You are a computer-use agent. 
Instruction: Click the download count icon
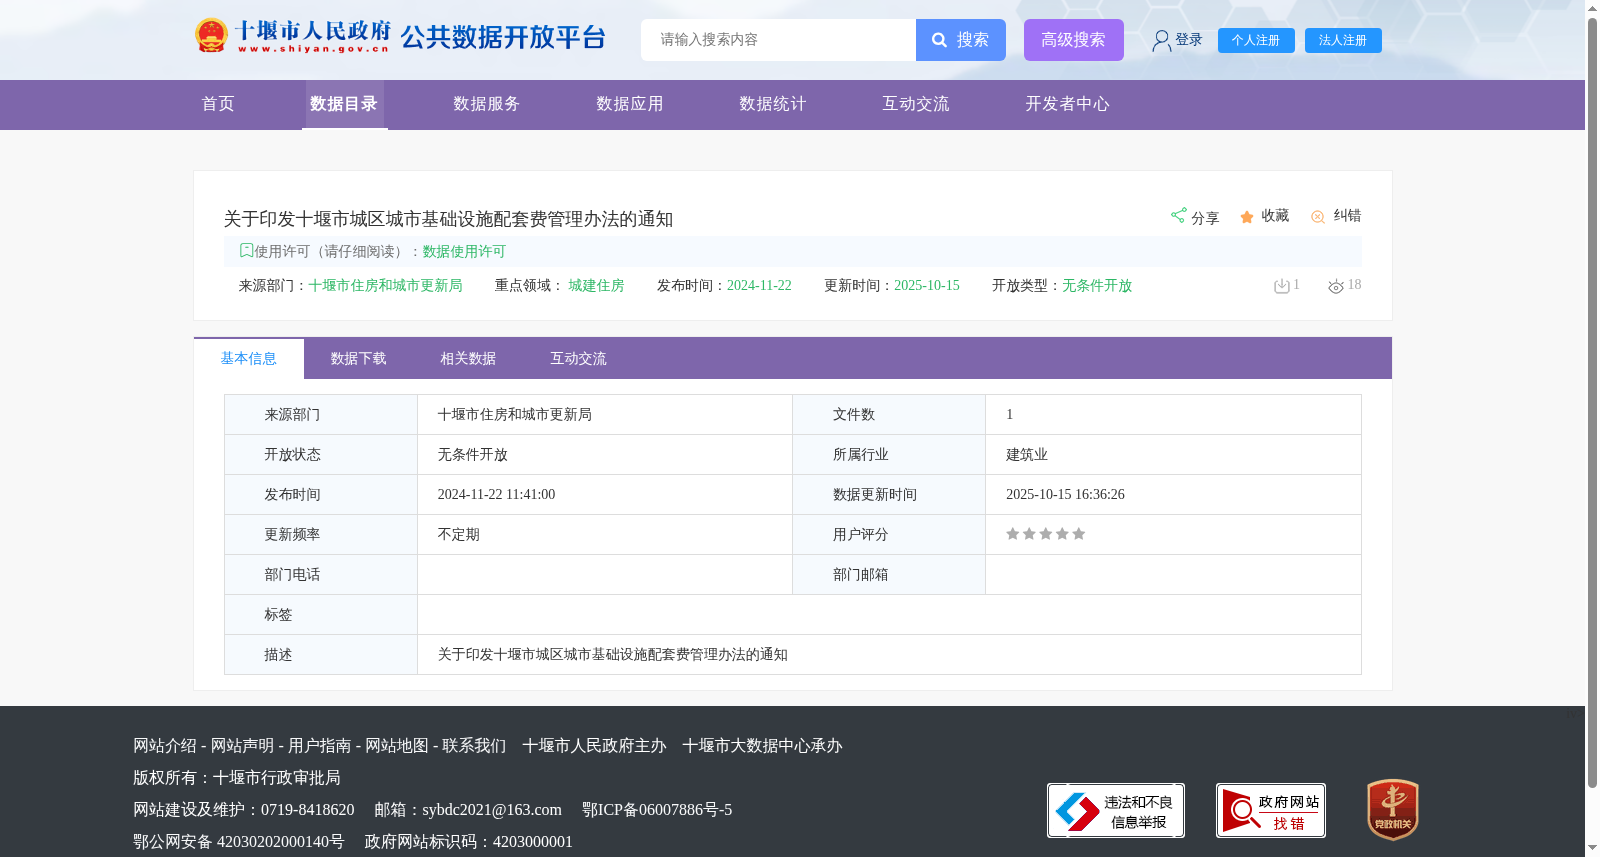[x=1282, y=286]
